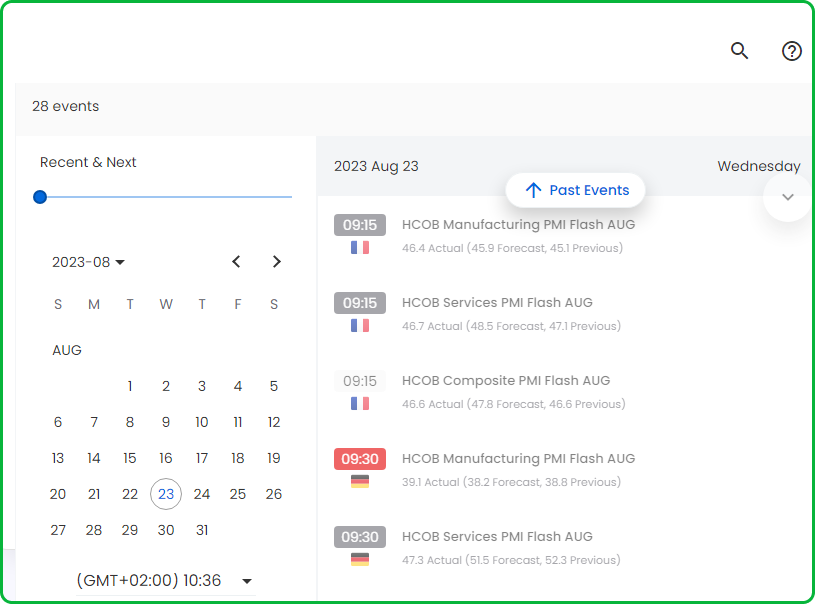Click the 09:15 badge on Services PMI row
Screen dimensions: 815x604
tap(360, 302)
